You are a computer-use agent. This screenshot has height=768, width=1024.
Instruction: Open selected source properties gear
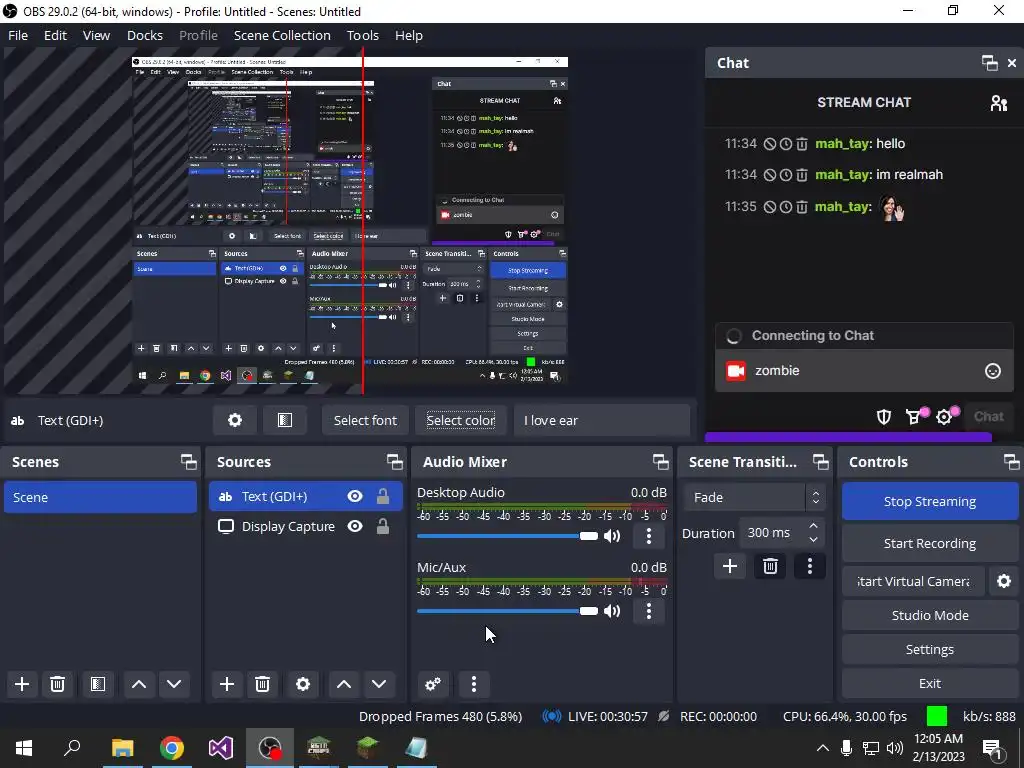(x=303, y=684)
